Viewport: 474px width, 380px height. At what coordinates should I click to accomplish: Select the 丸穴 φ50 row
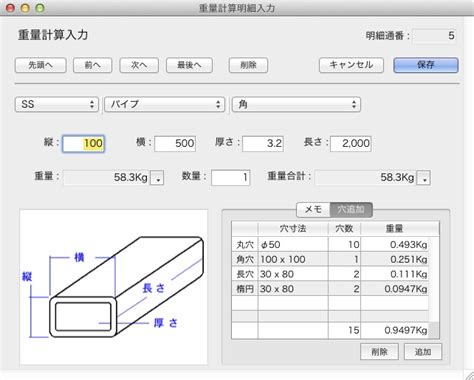tap(330, 244)
